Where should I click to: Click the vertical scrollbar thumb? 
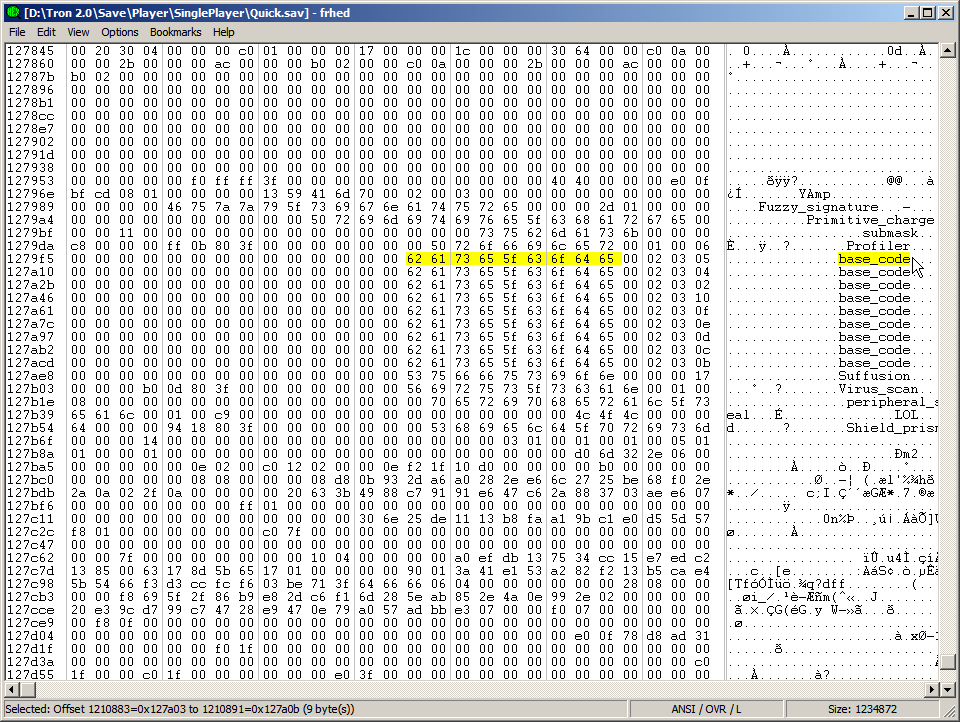pyautogui.click(x=948, y=661)
